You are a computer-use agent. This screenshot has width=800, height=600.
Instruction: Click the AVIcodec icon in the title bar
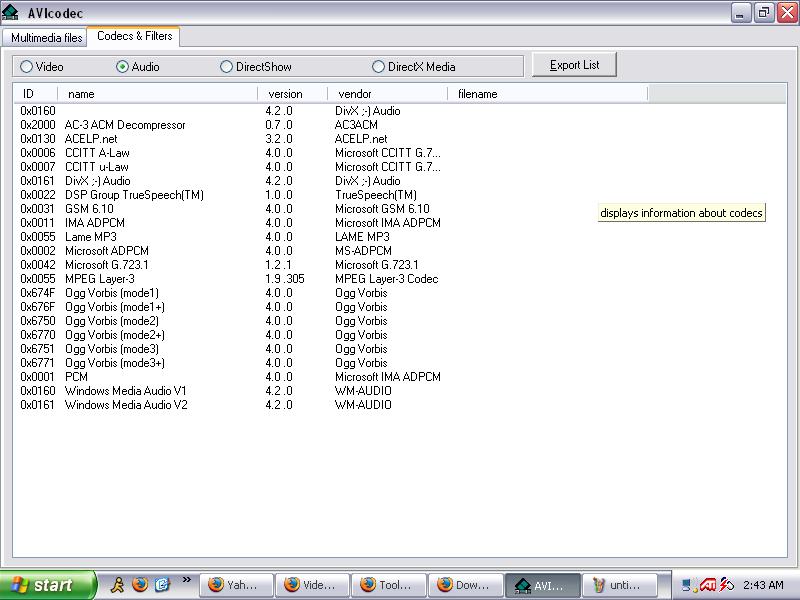click(x=10, y=12)
